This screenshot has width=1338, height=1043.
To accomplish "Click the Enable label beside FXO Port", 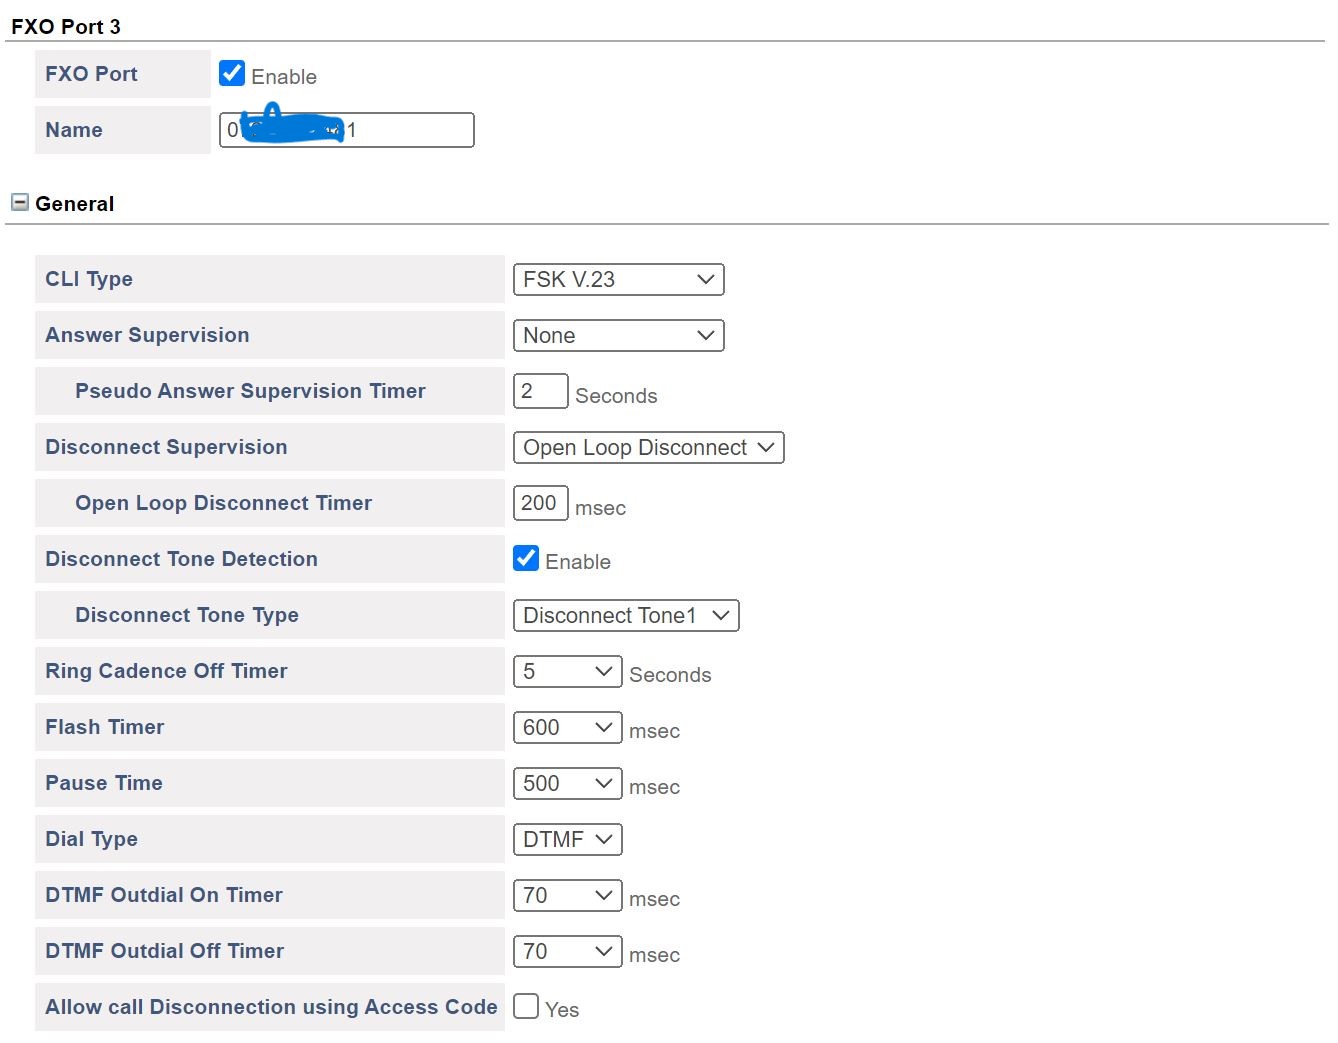I will click(284, 77).
